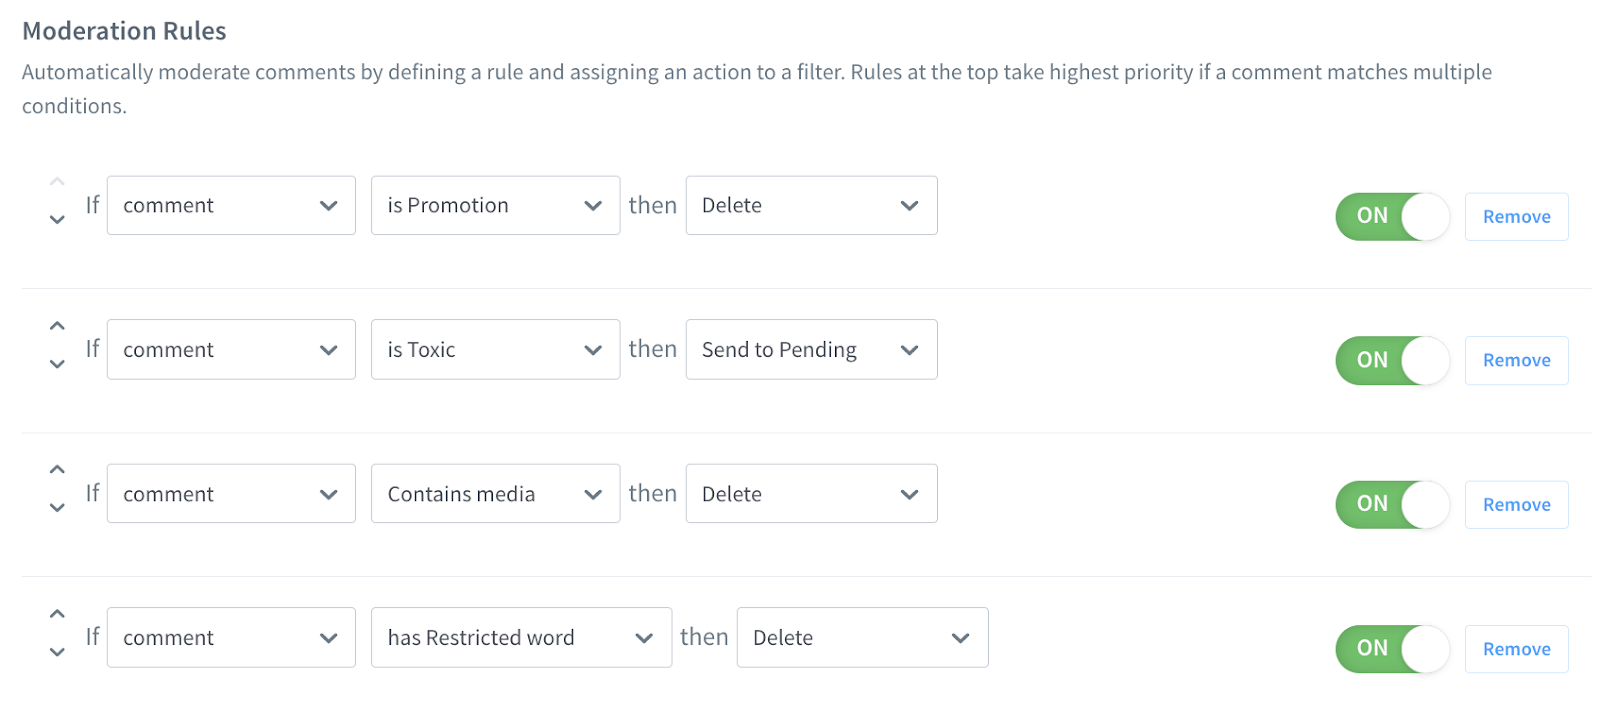
Task: Open Delete action dropdown for Restricted word
Action: [862, 638]
